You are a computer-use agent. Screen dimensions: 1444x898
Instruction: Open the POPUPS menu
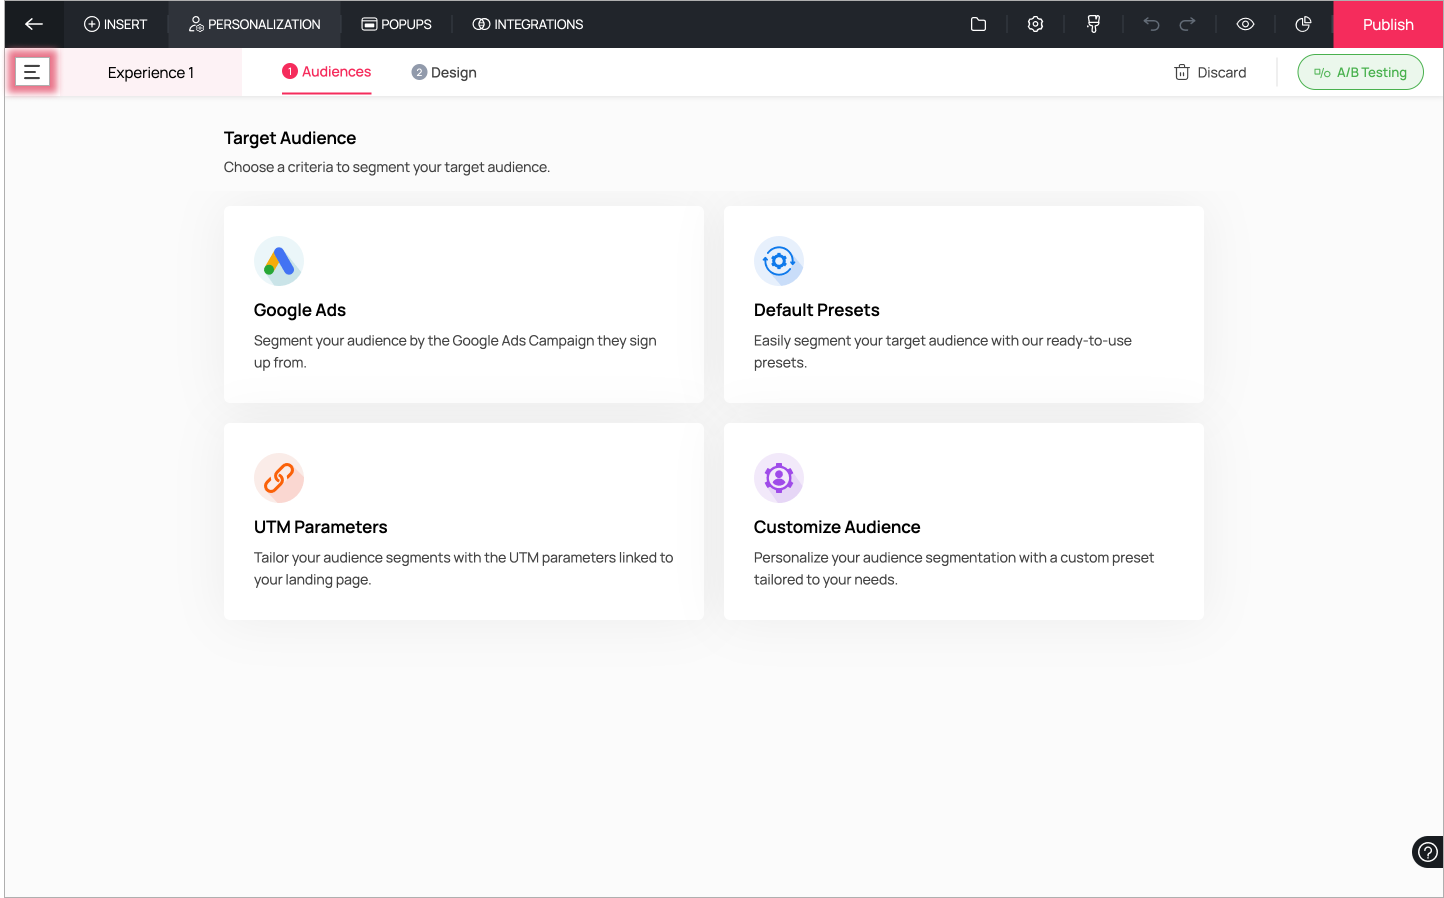396,24
